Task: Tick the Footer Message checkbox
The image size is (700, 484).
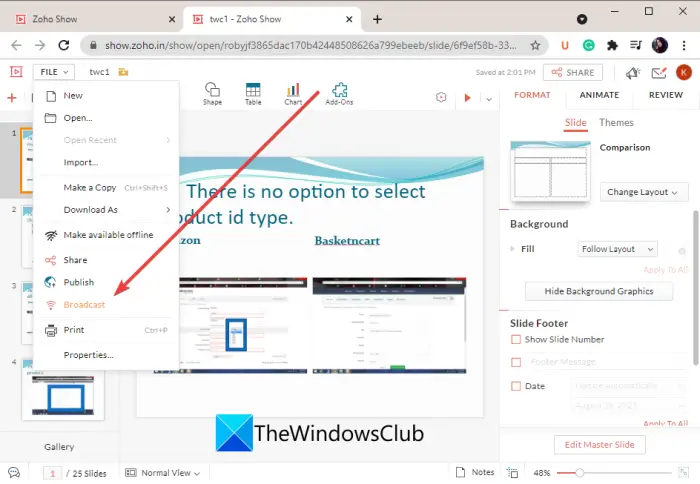Action: 516,362
